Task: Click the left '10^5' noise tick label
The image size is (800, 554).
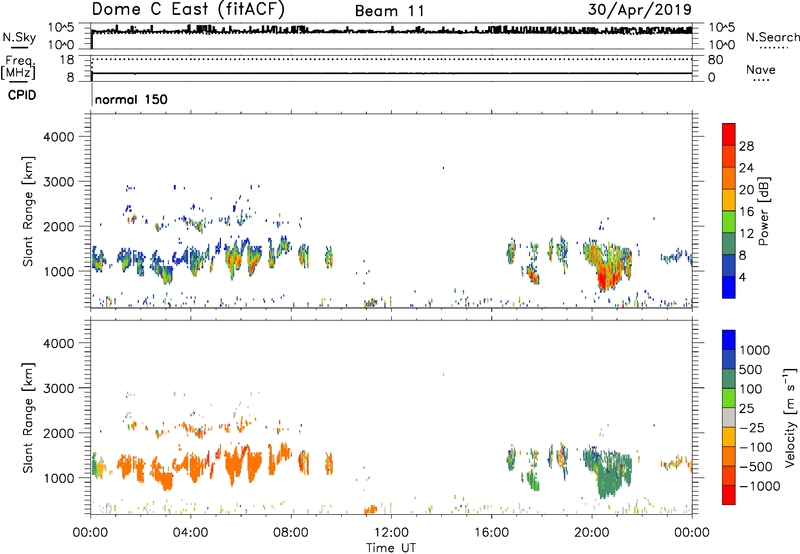Action: click(61, 28)
